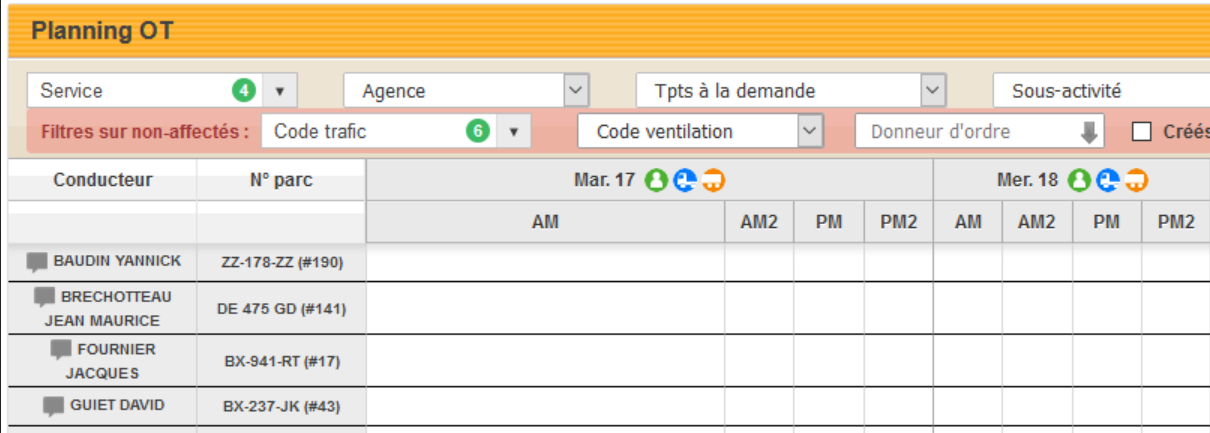
Task: Click orange trailer icon beside Mar. 17
Action: pos(713,180)
